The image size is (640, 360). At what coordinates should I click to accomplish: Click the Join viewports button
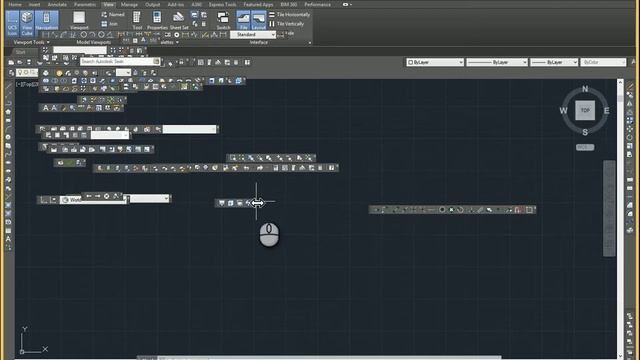(110, 24)
